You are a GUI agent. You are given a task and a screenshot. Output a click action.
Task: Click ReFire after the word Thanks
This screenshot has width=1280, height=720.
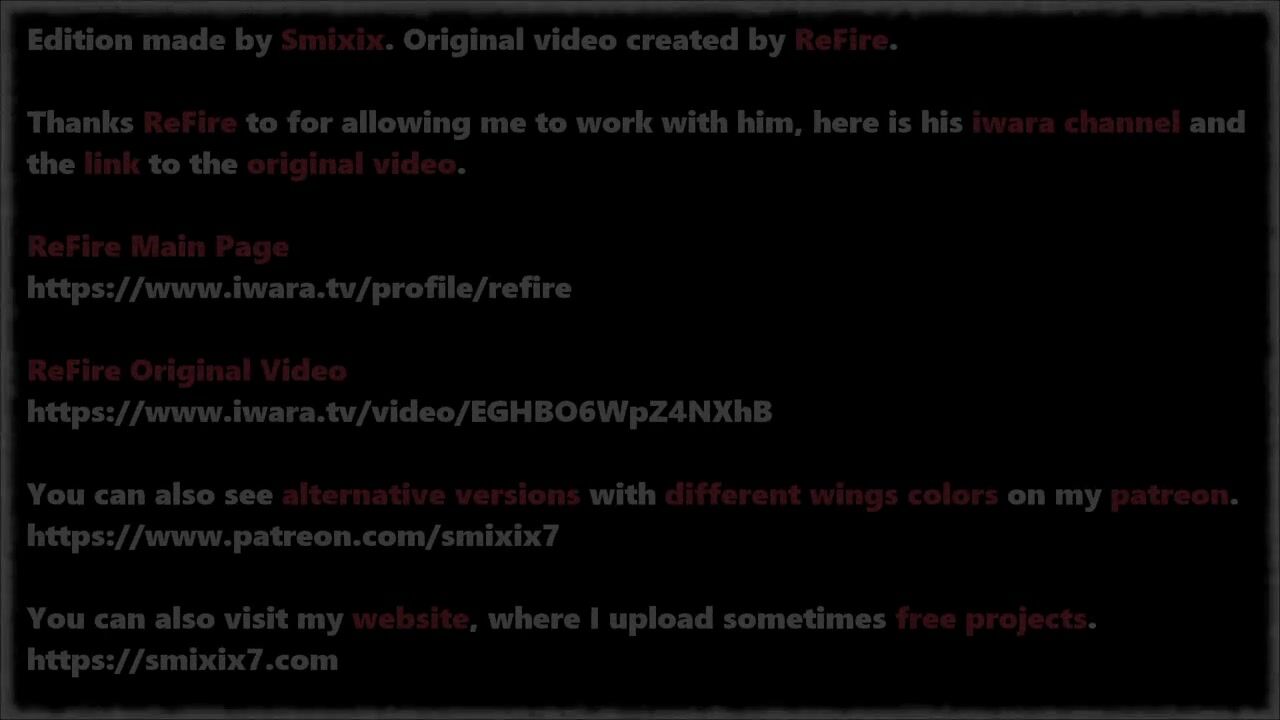coord(190,122)
